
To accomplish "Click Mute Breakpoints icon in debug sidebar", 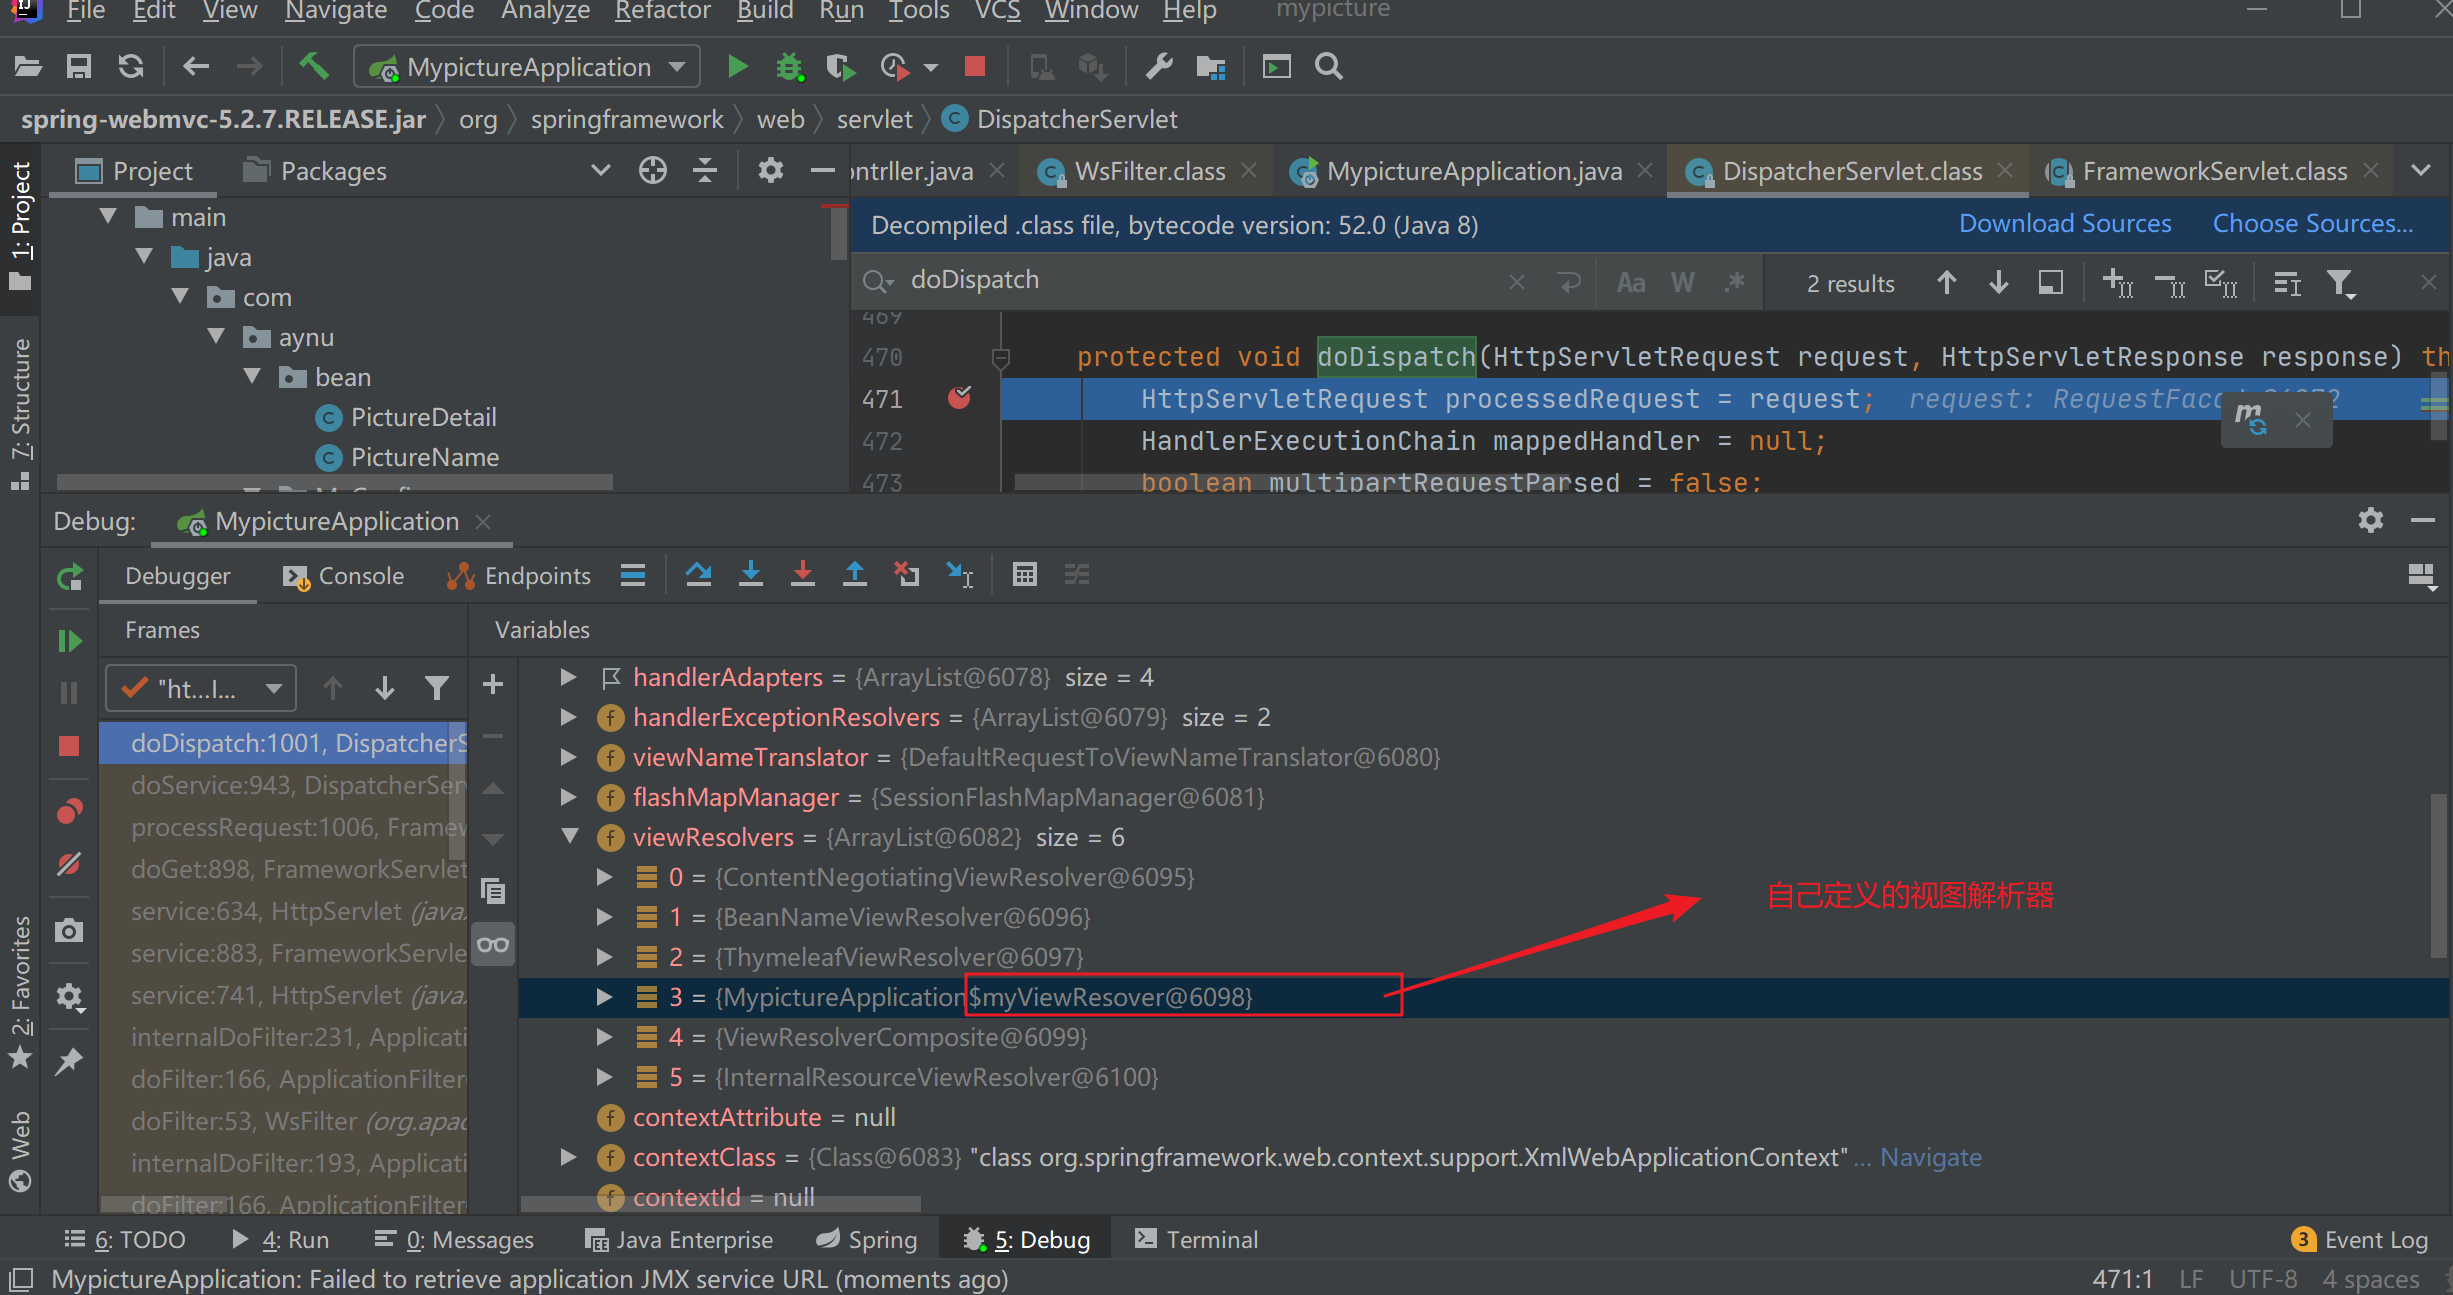I will [x=69, y=865].
